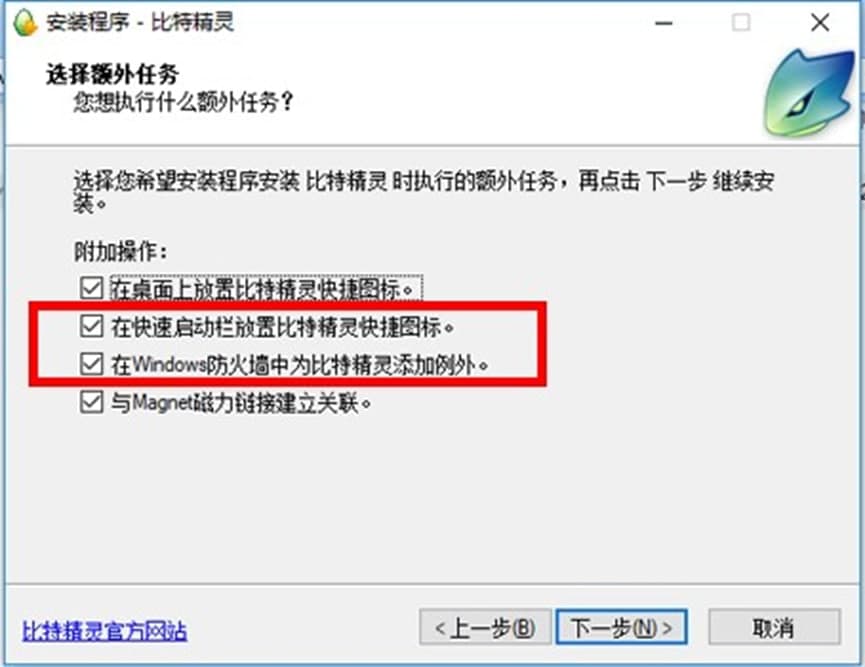Click the 与Magnet磁力链接建立关联 label text
This screenshot has width=865, height=667.
click(x=241, y=403)
